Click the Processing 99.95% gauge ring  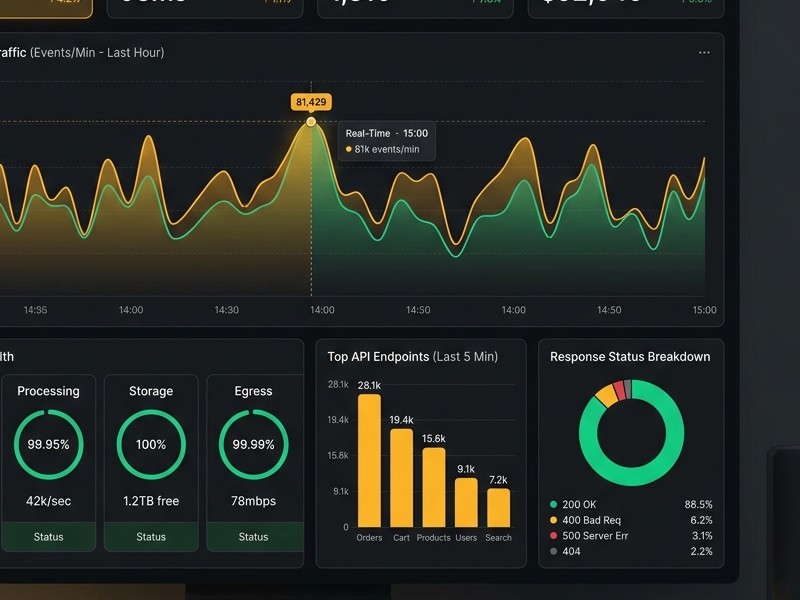pyautogui.click(x=48, y=444)
